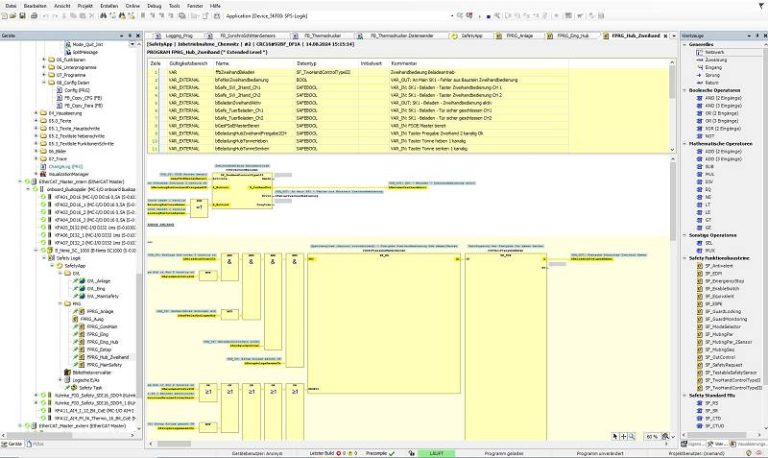Viewport: 768px width, 458px height.
Task: Switch to the FPRG_Anlage tab
Action: pos(518,33)
